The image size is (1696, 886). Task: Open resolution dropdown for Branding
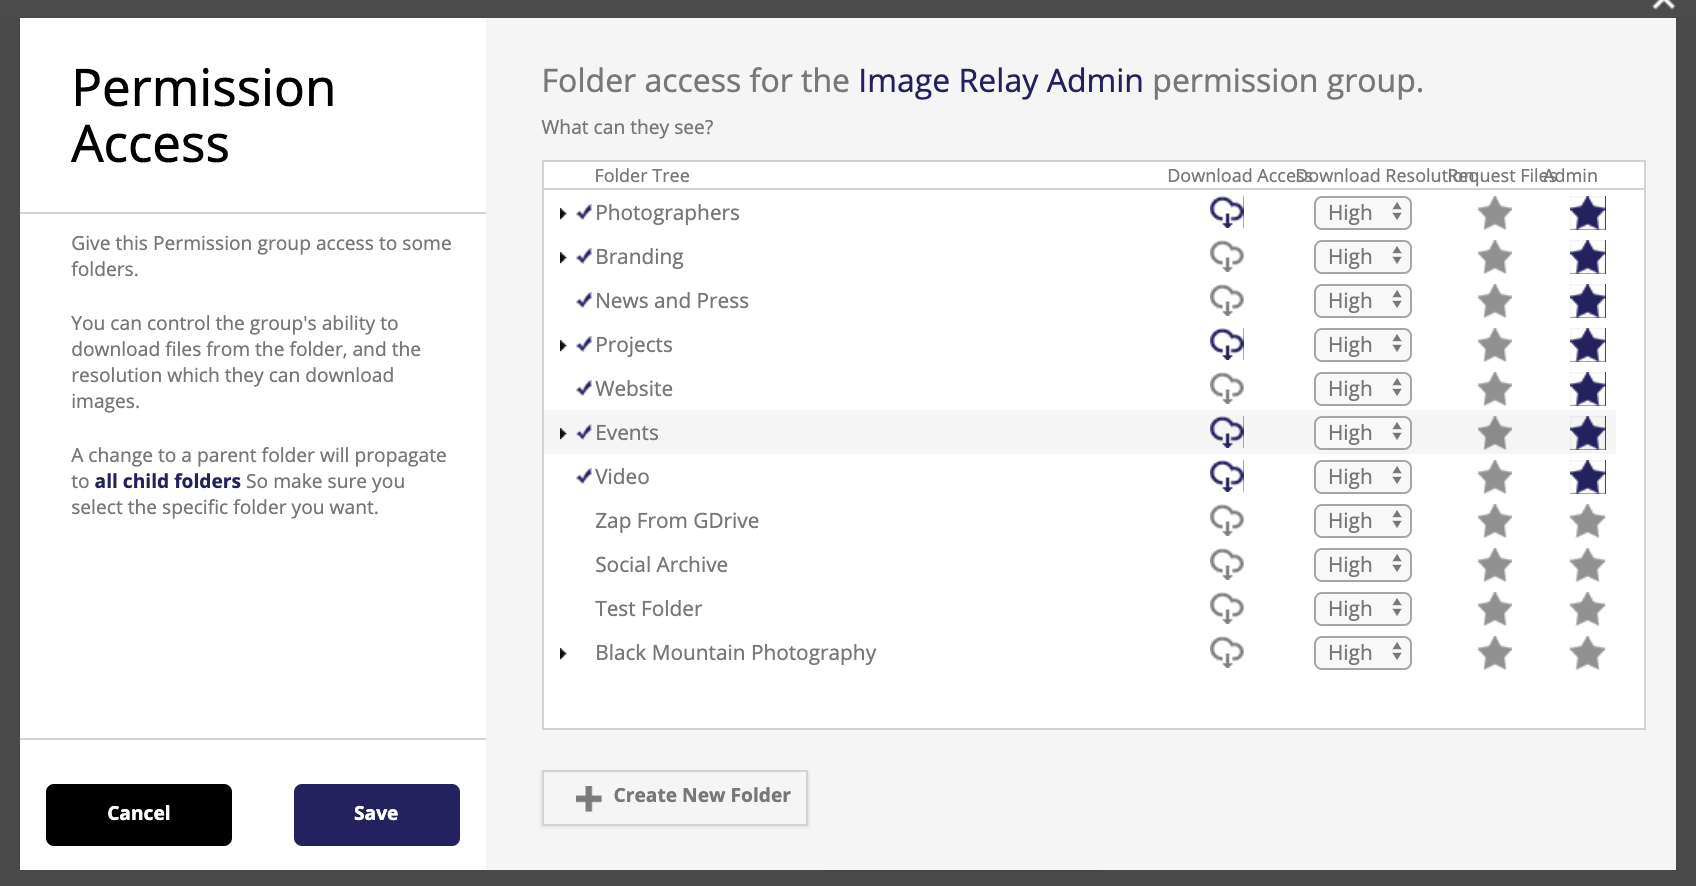point(1363,257)
